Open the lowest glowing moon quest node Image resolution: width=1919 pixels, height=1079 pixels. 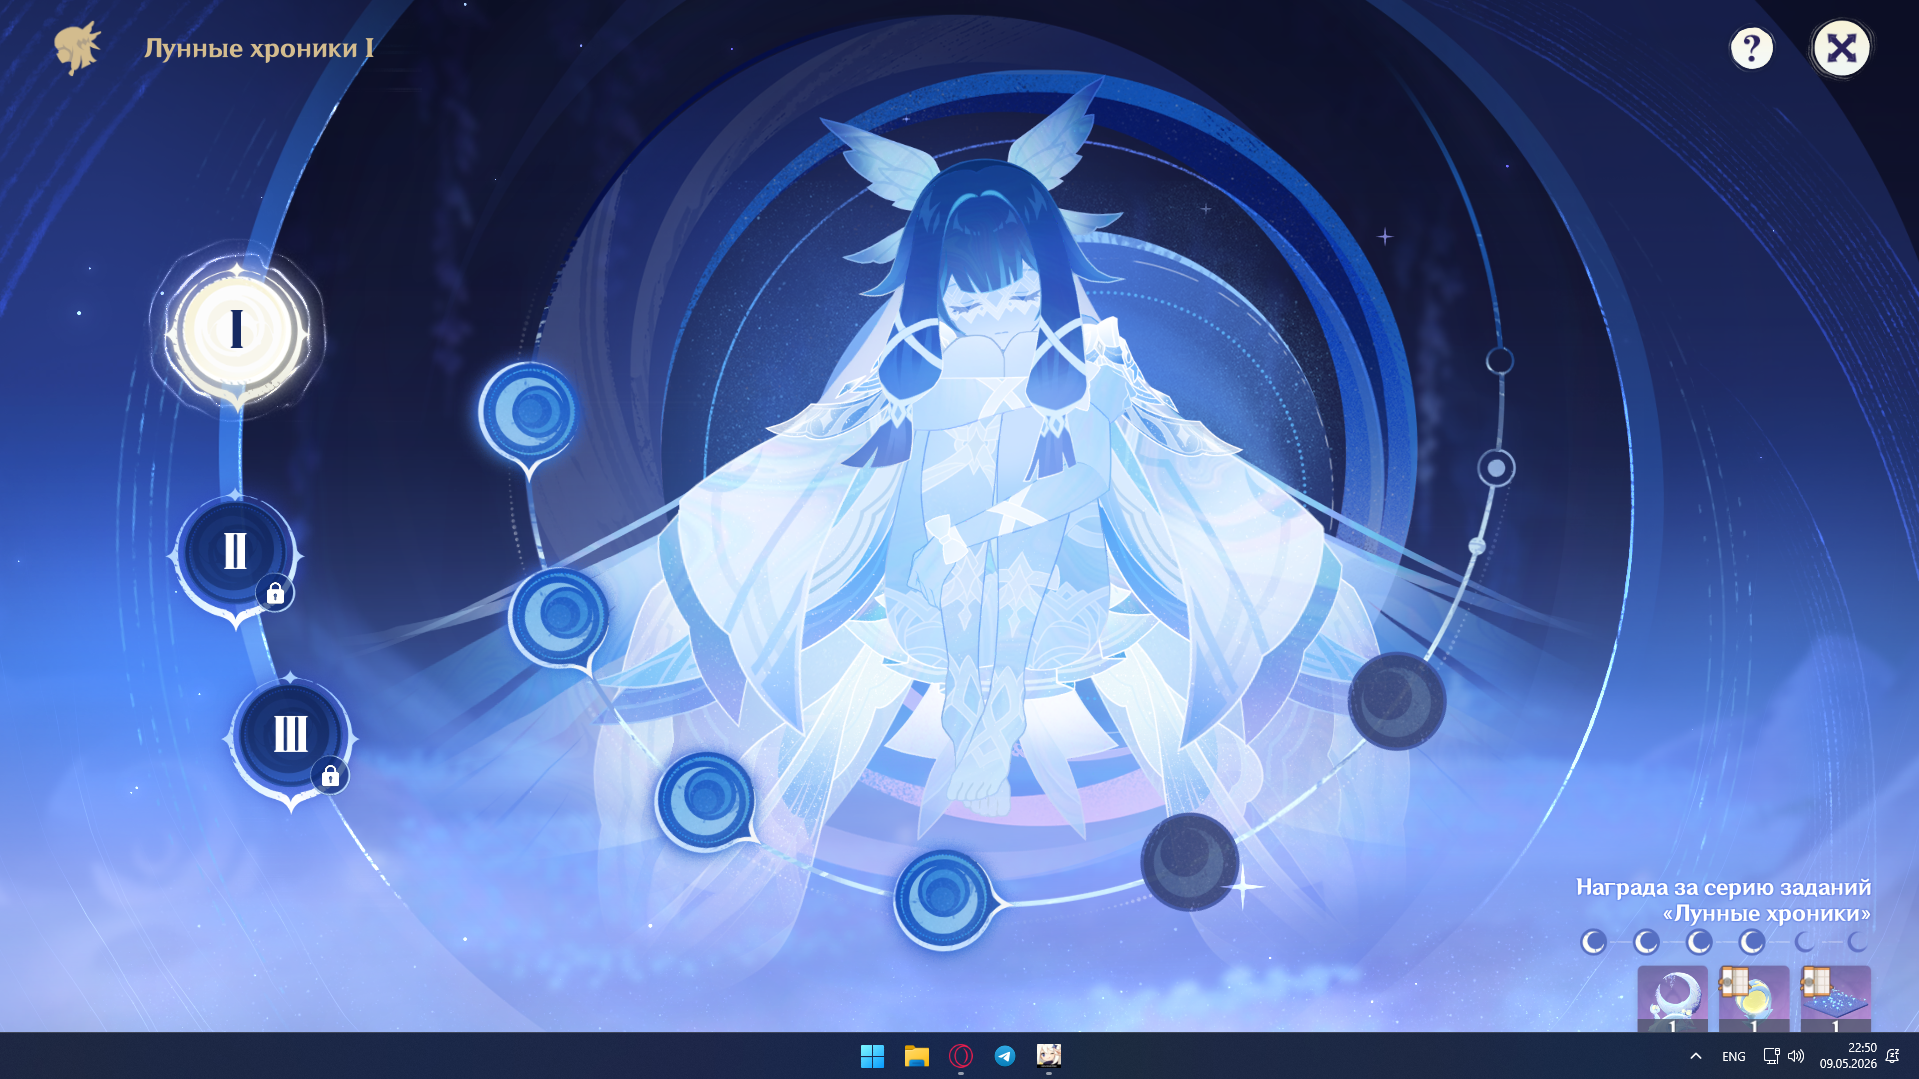(x=944, y=898)
